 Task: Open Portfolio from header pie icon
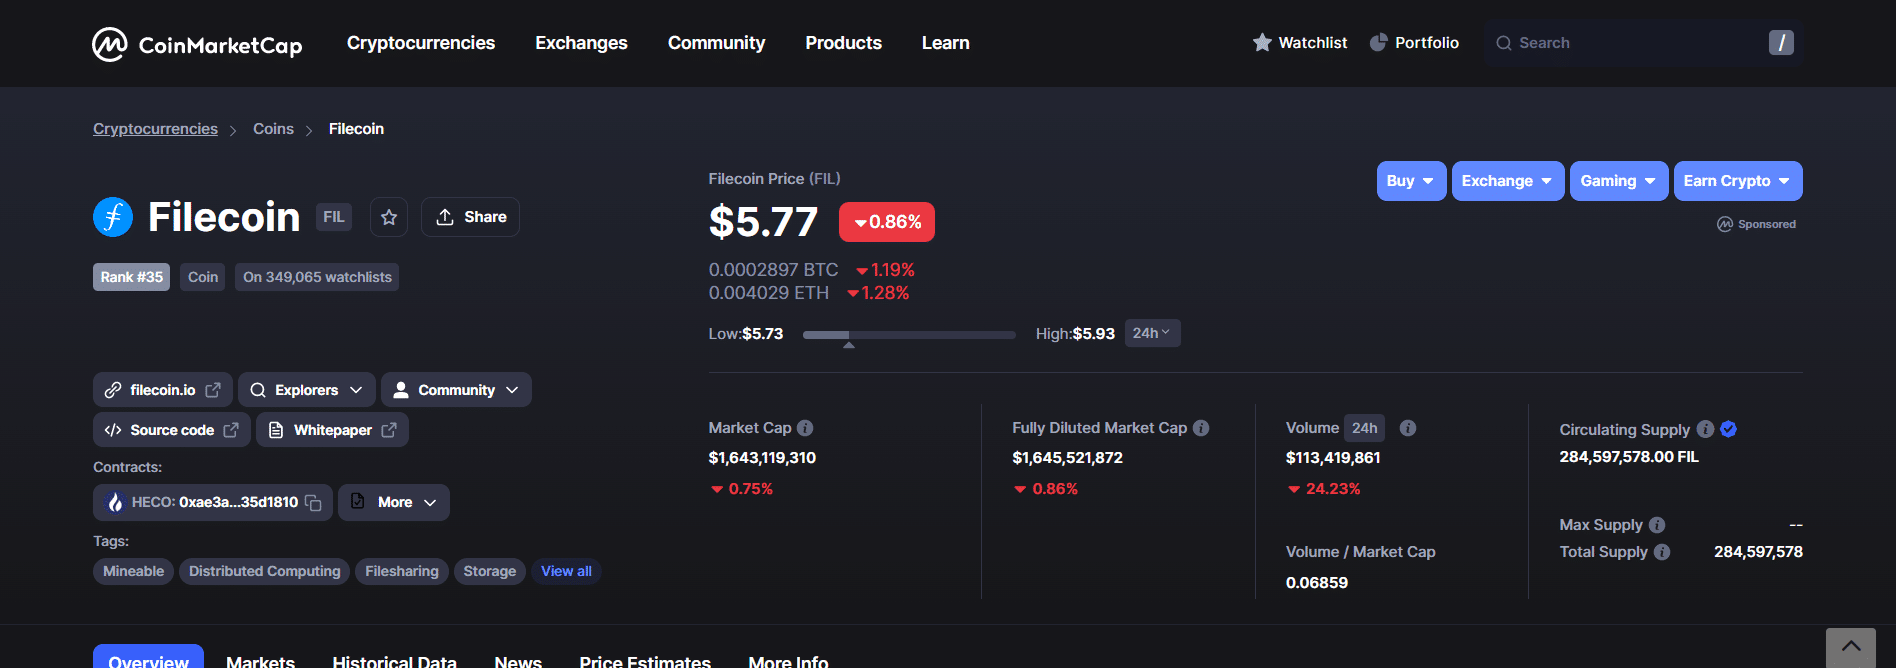[1378, 43]
